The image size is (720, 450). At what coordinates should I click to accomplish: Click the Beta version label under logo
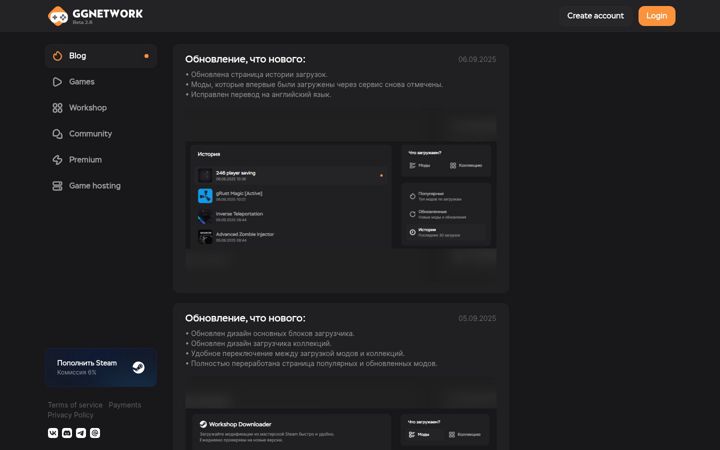(82, 22)
